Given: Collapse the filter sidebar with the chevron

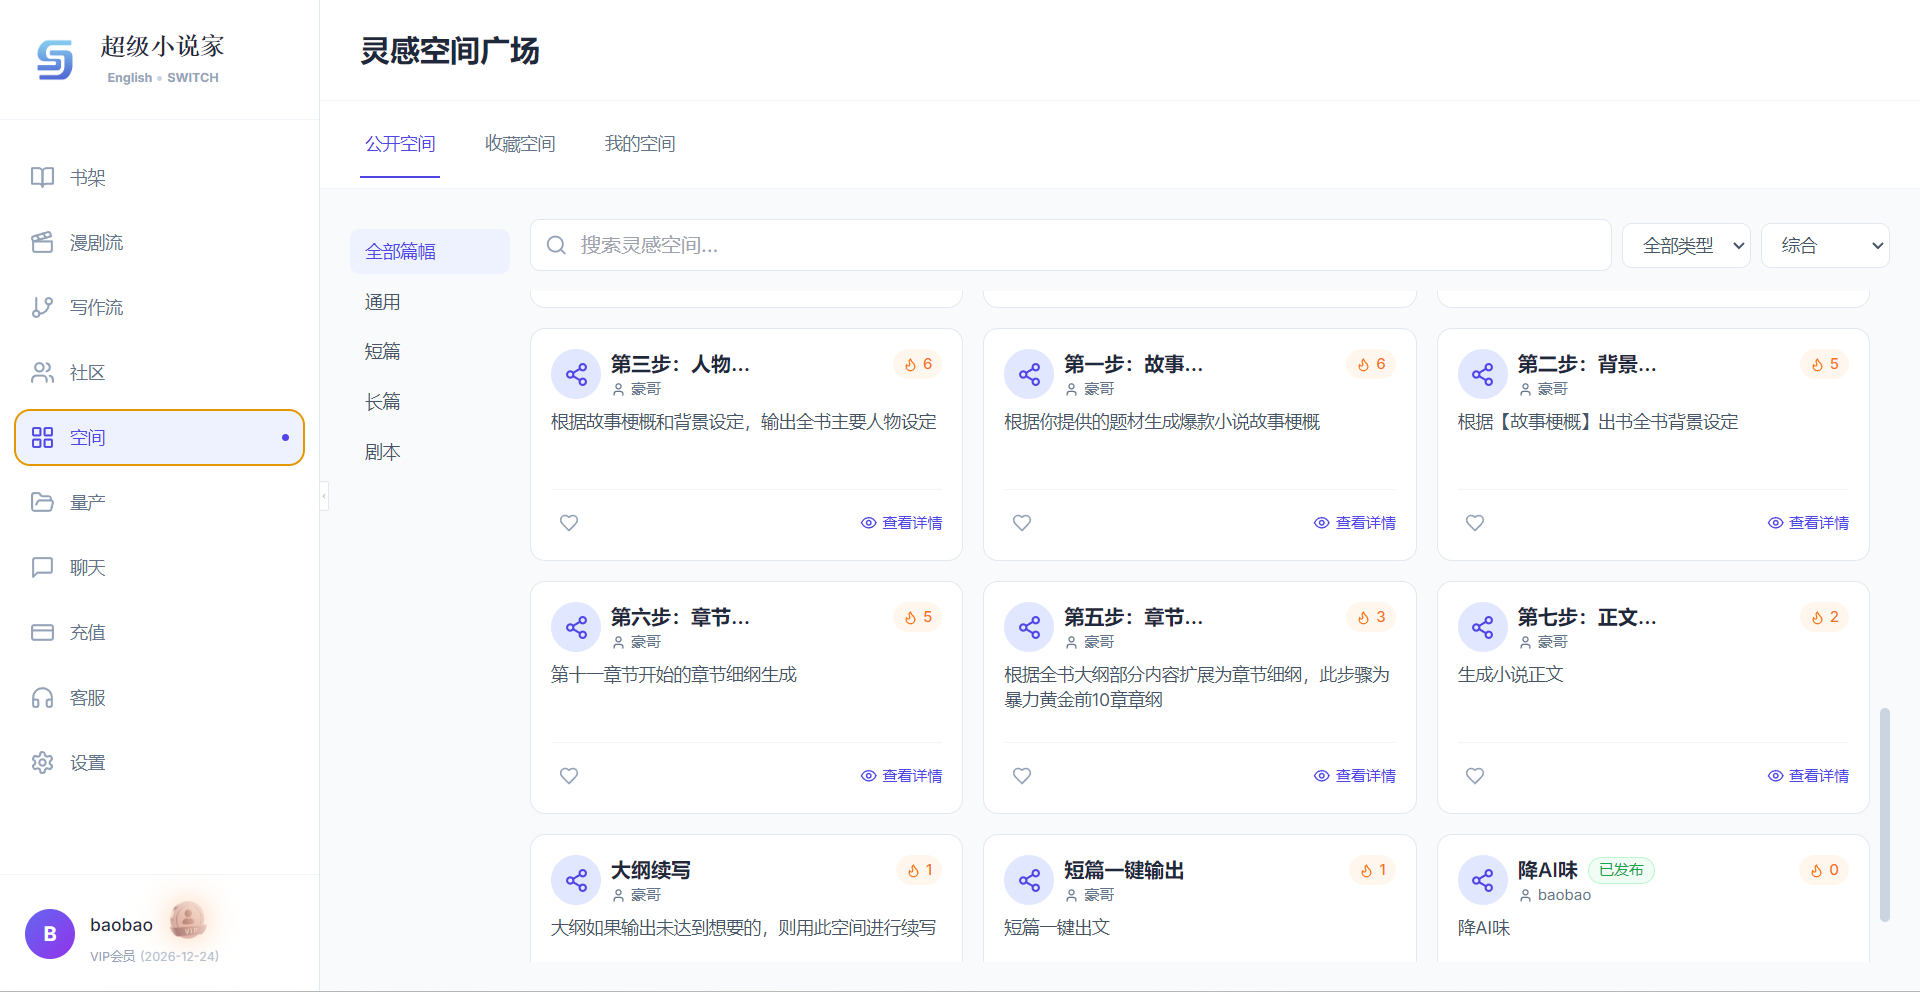Looking at the screenshot, I should 323,495.
